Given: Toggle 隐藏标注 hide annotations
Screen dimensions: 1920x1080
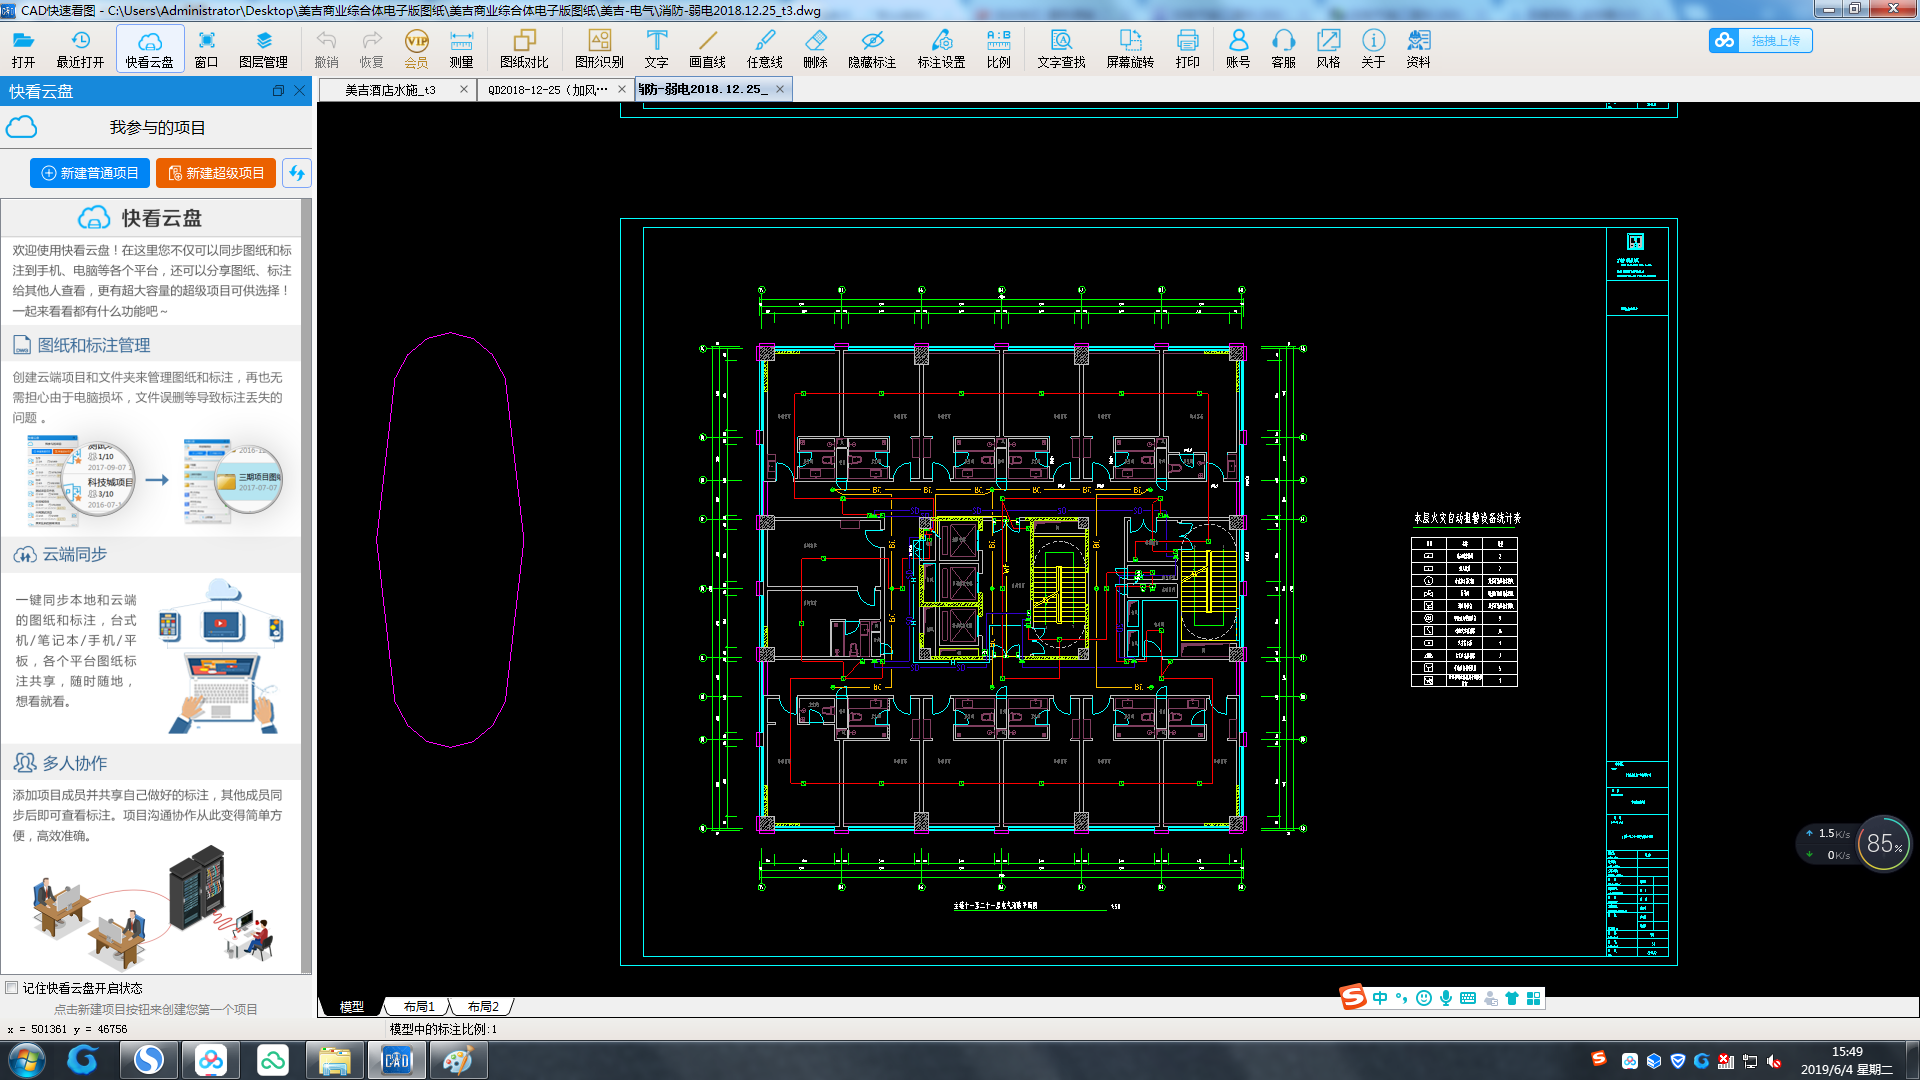Looking at the screenshot, I should pos(872,48).
